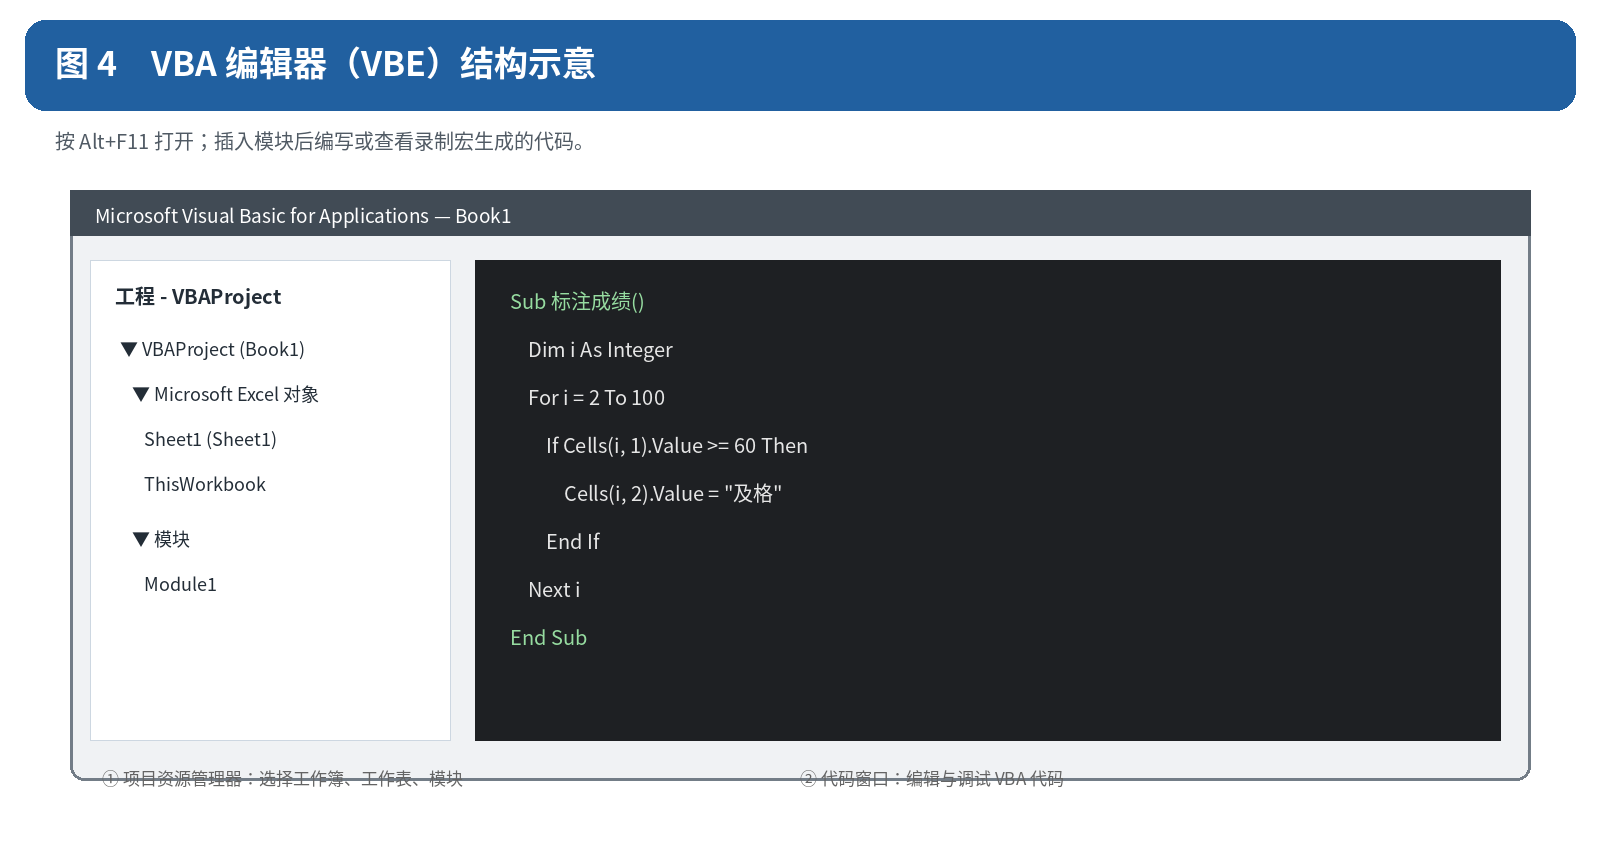Click the End Sub code line
Screen dimensions: 1600x850
point(548,637)
